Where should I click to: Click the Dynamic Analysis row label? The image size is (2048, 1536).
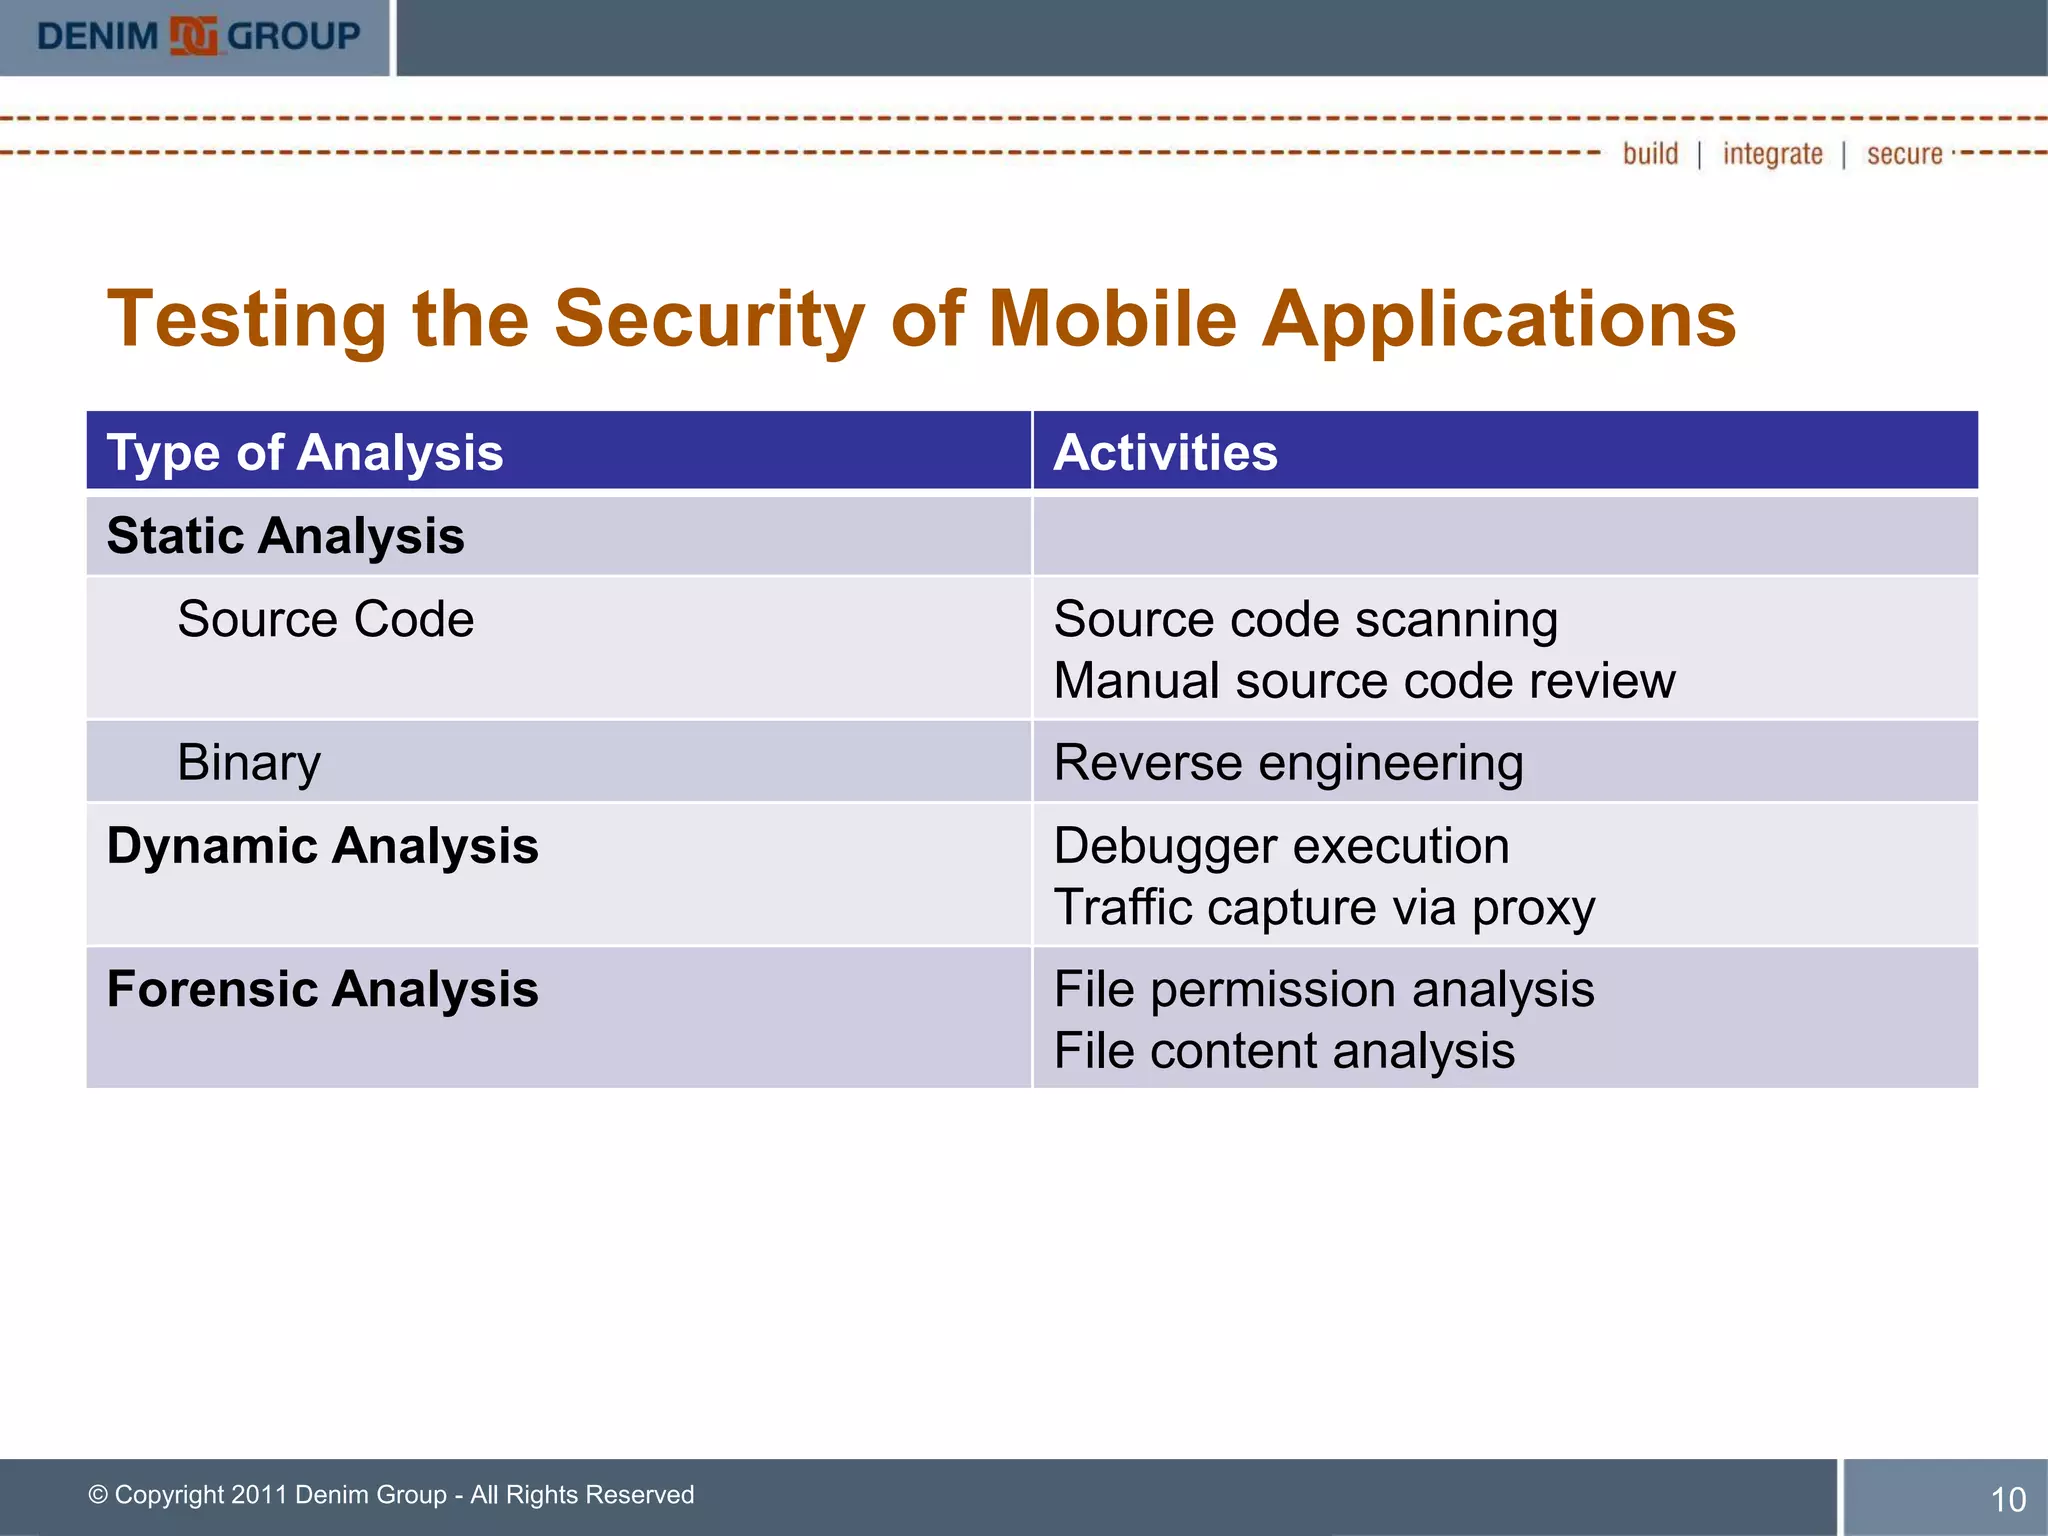coord(322,846)
